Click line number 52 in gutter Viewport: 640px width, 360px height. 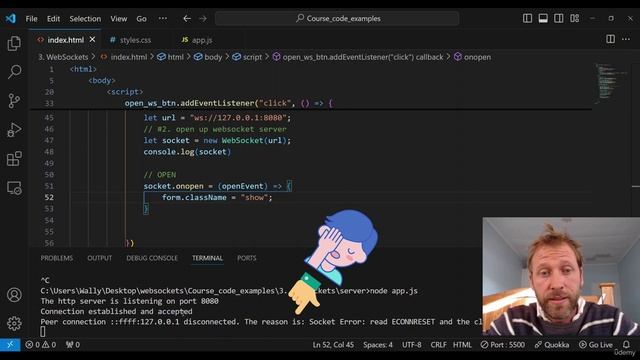49,198
